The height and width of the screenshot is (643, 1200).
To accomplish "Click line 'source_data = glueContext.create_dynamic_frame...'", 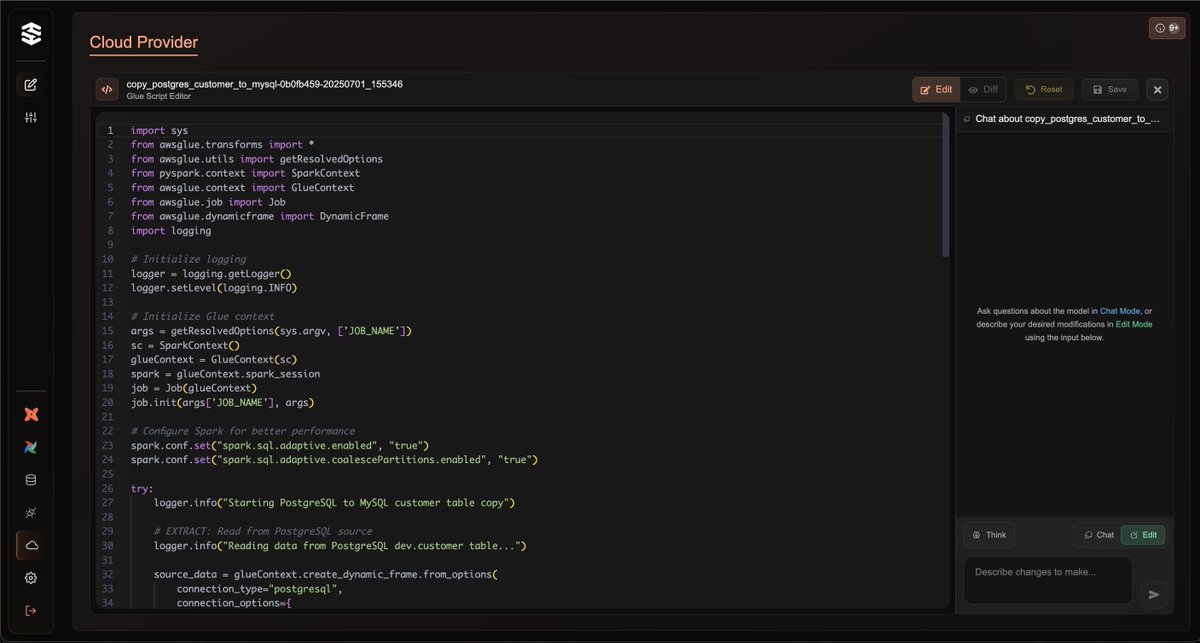I will (326, 574).
